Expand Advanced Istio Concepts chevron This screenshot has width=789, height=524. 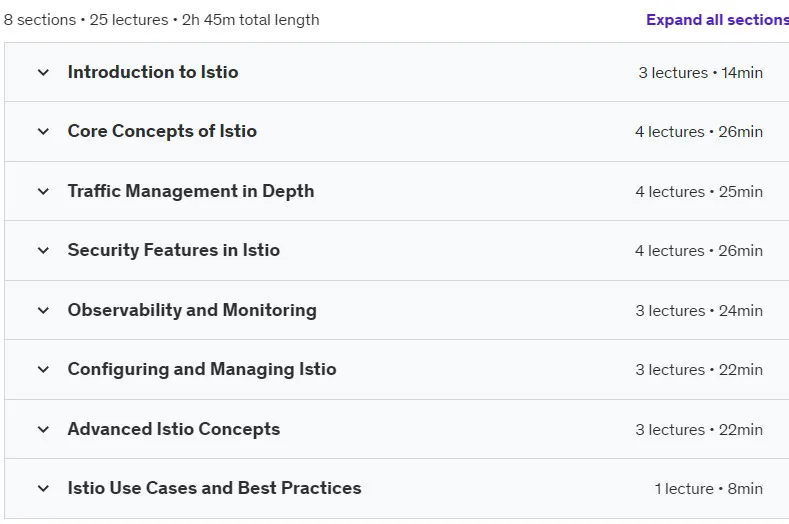pyautogui.click(x=43, y=429)
